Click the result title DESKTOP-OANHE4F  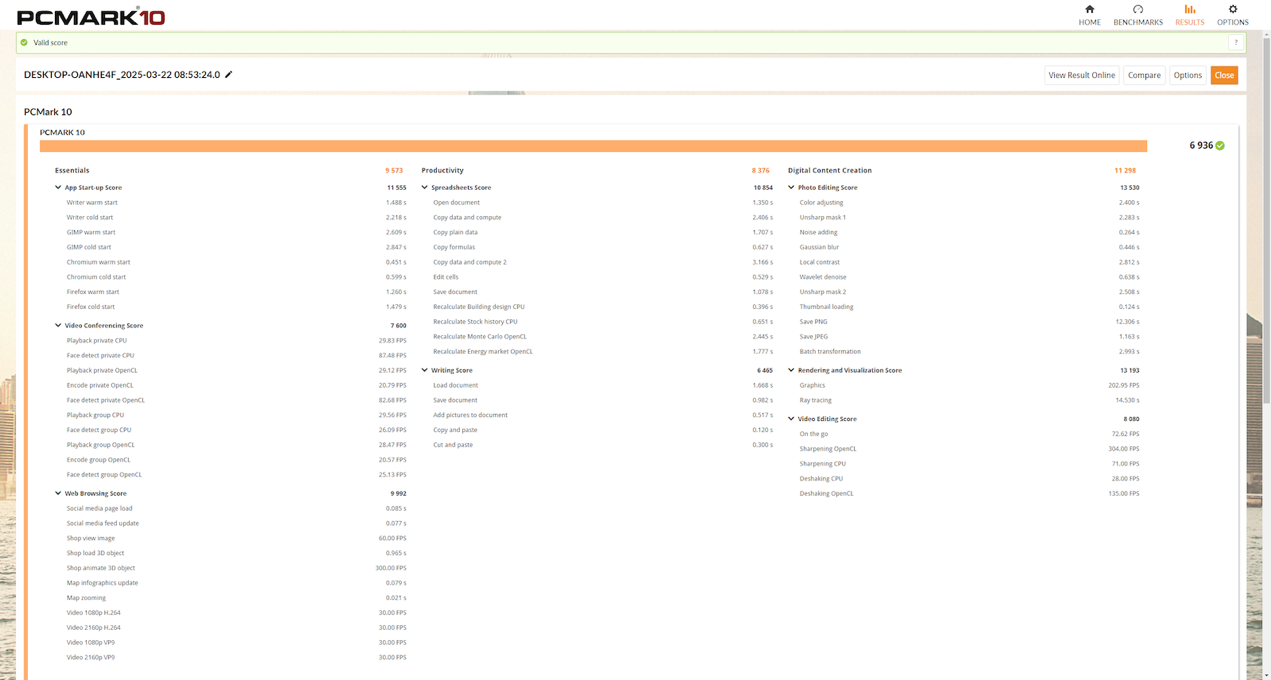tap(122, 75)
